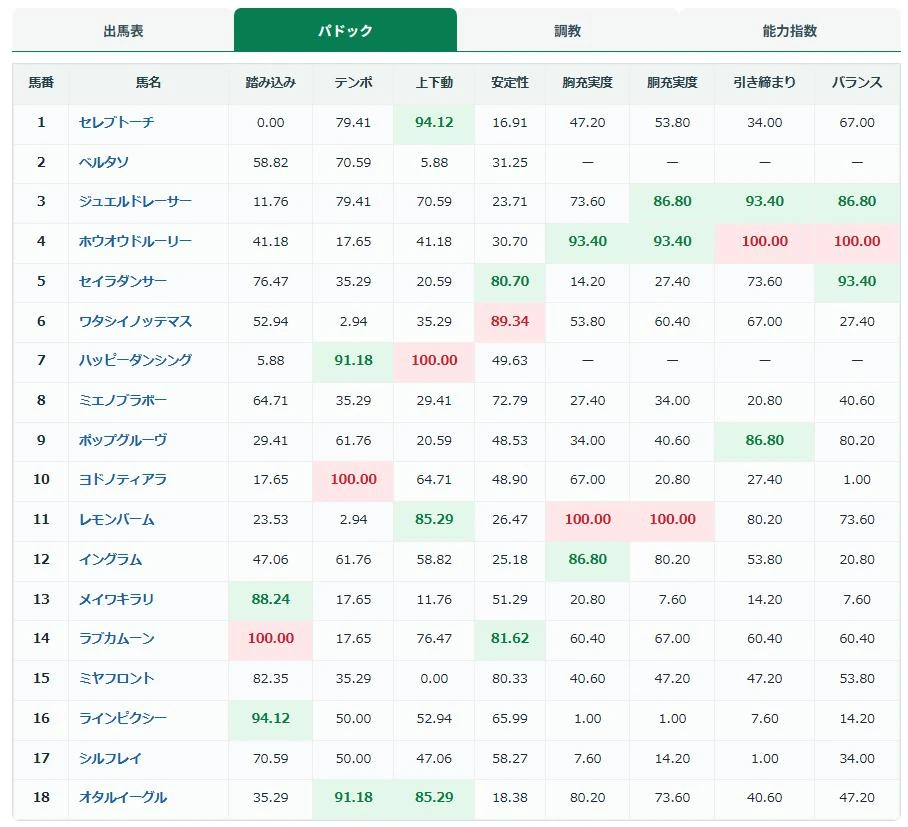Select シルフレイ's 安定性 value 58.27
The height and width of the screenshot is (827, 908).
coord(510,758)
